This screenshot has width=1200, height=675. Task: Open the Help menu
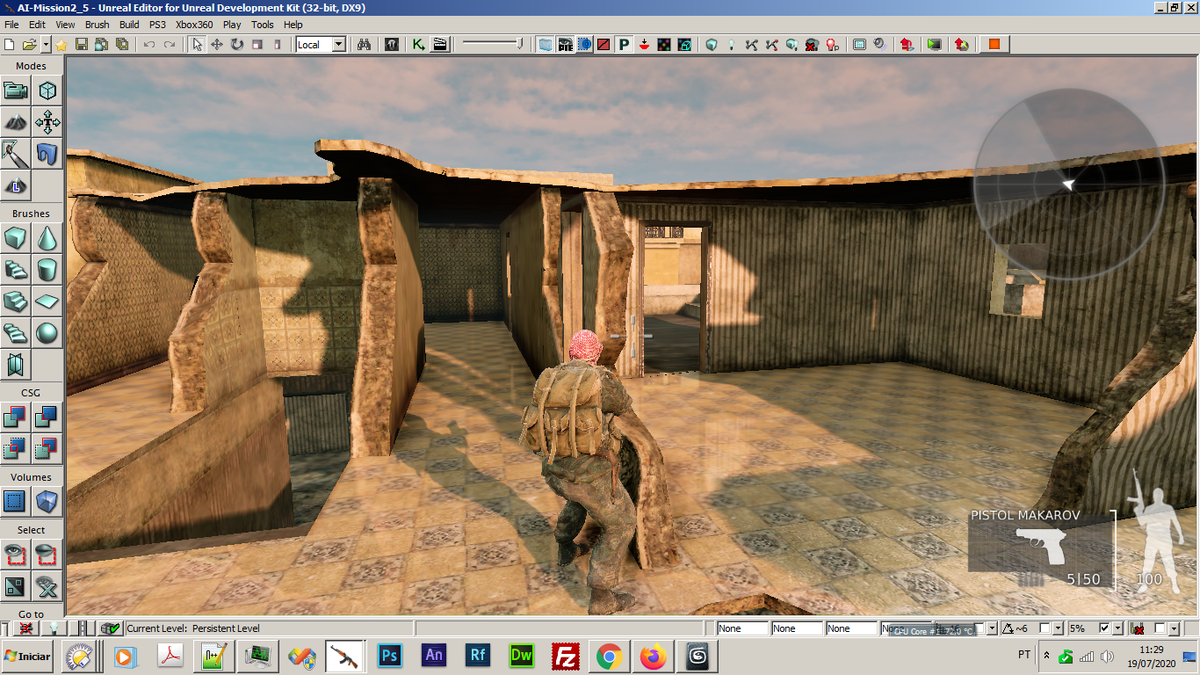(293, 24)
